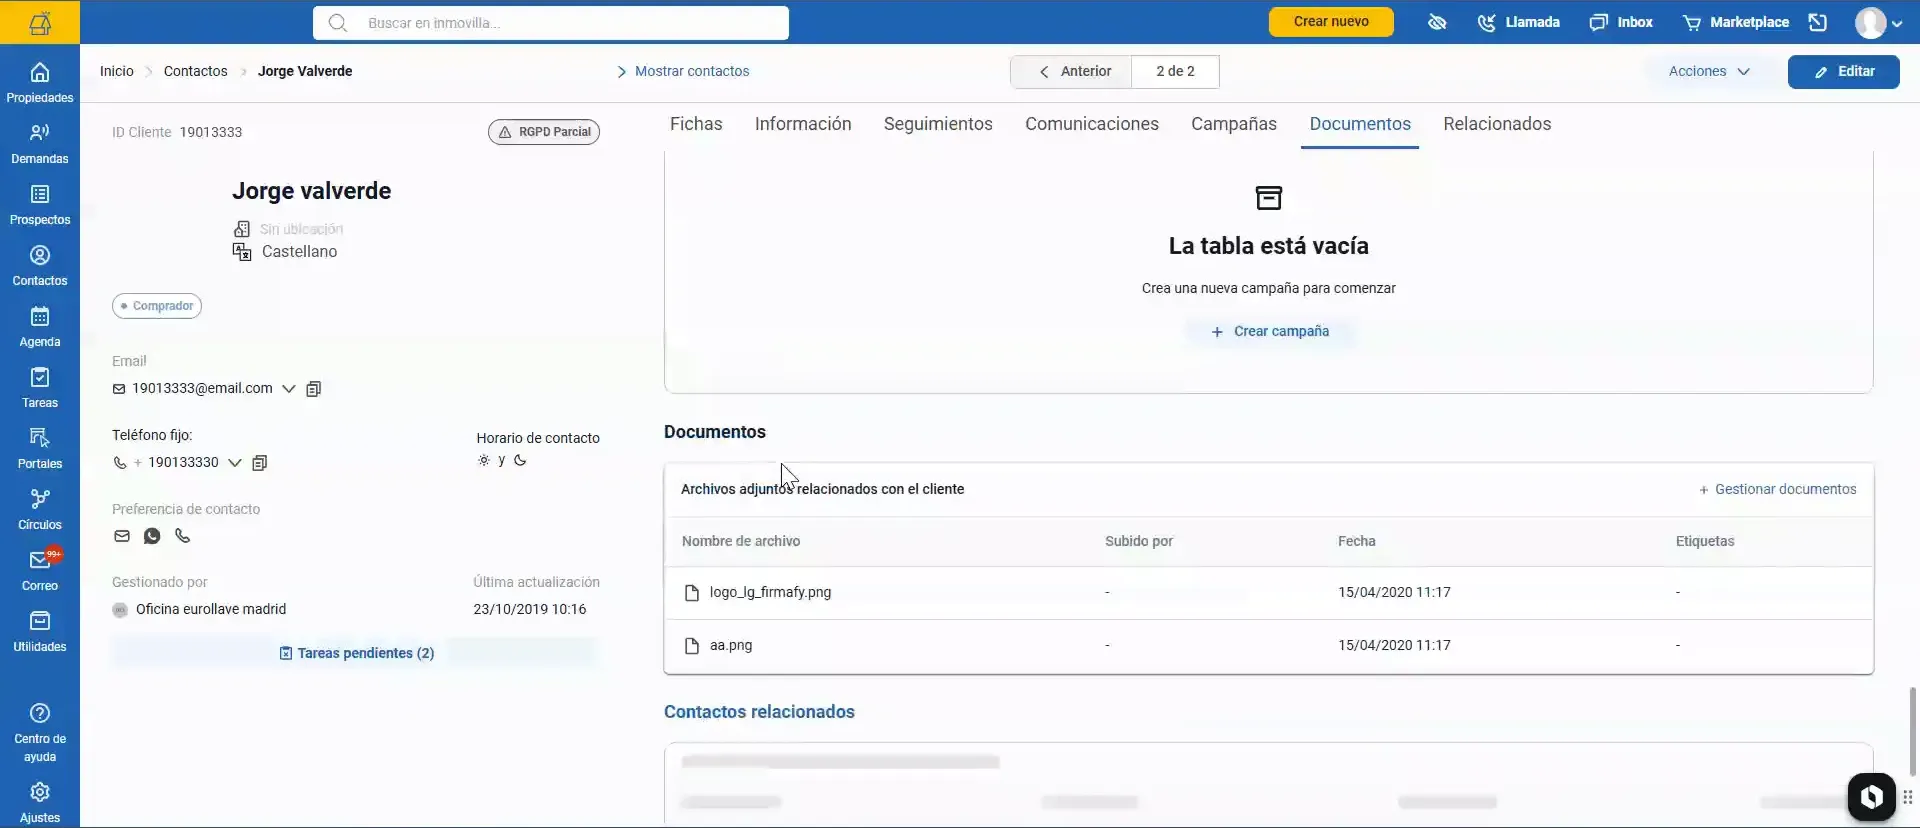Go to Prospectos section

[x=40, y=205]
